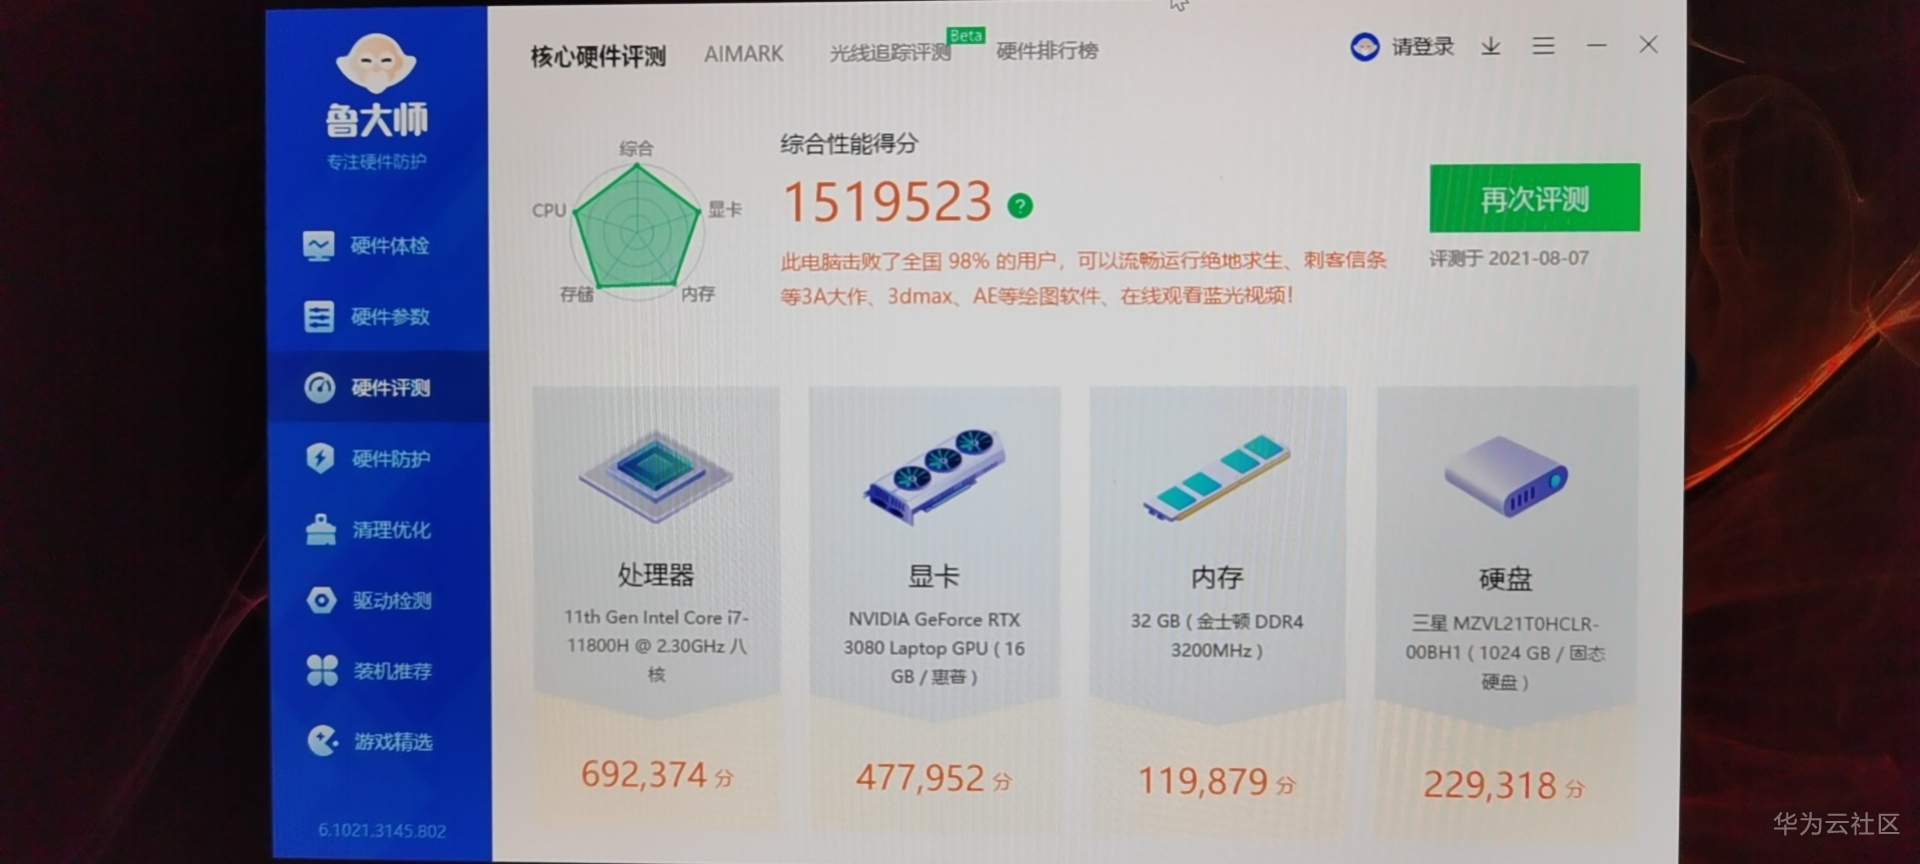This screenshot has height=864, width=1920.
Task: Click 再次评测 green retest button
Action: (1535, 198)
